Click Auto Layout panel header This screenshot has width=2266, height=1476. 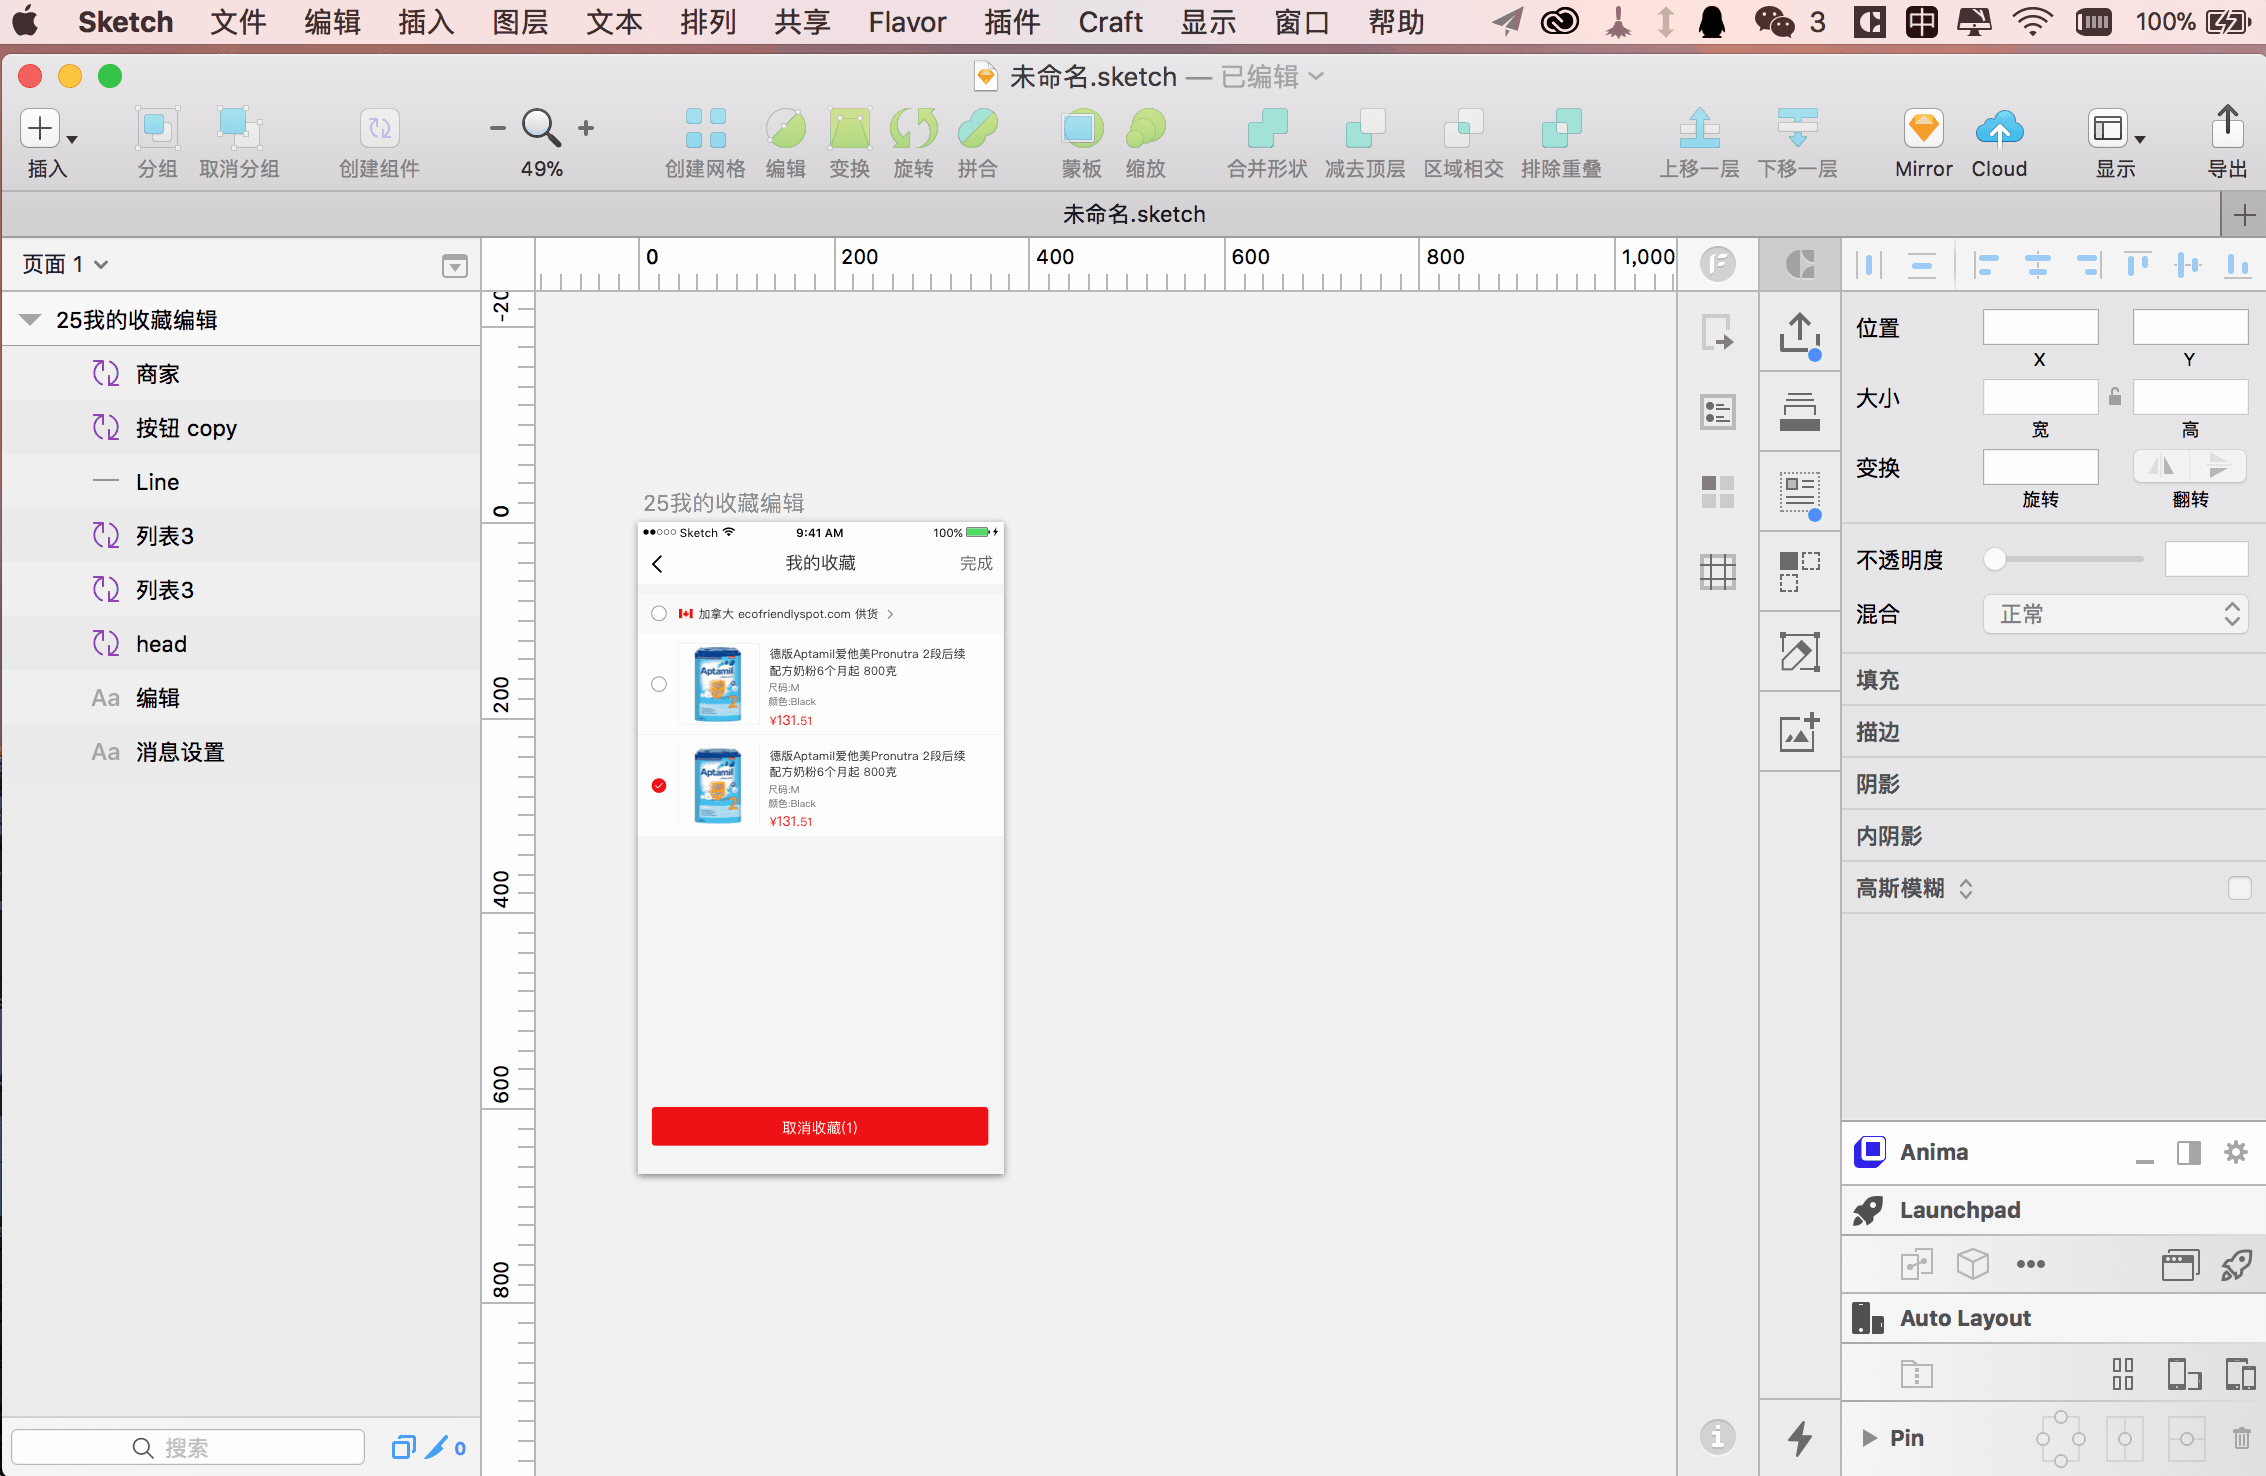click(2054, 1318)
